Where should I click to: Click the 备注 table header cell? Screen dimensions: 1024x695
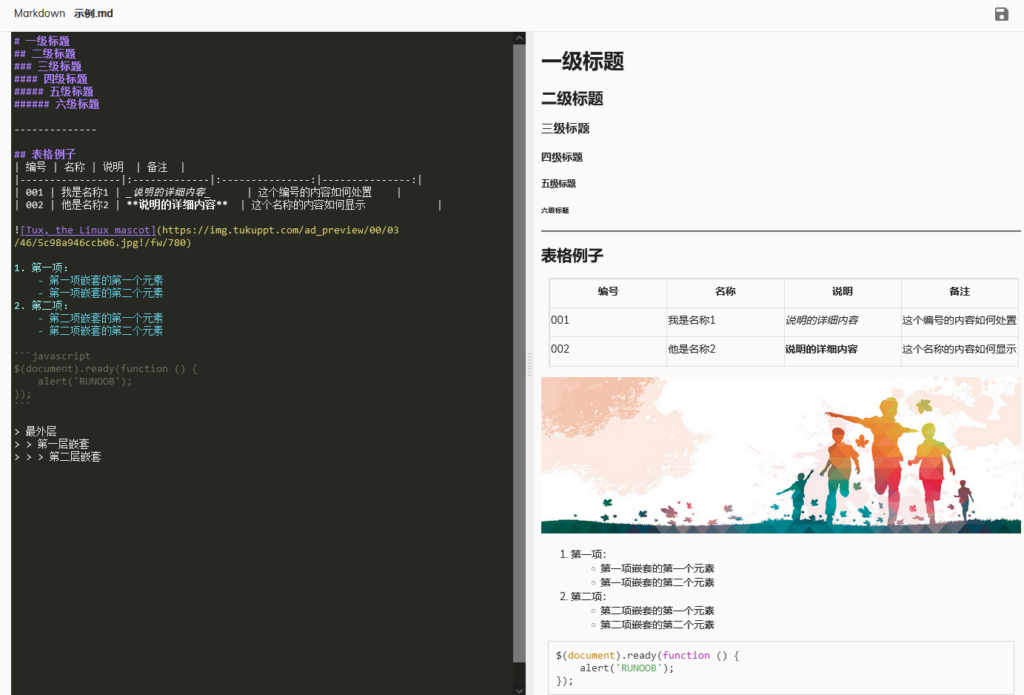959,292
